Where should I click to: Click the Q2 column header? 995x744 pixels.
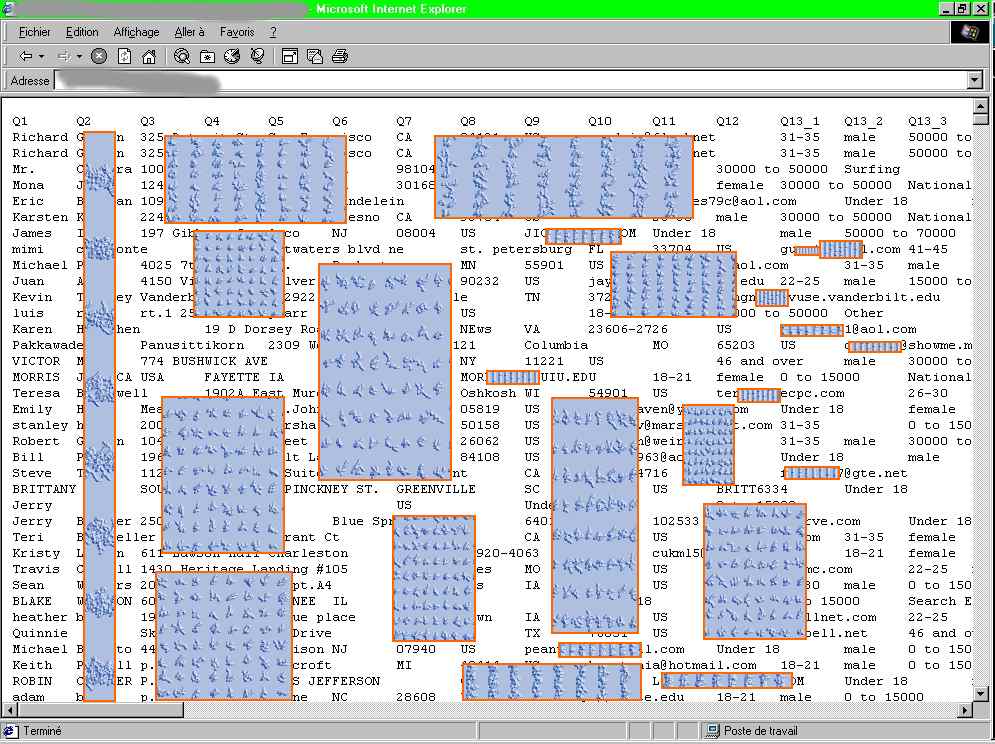(x=84, y=121)
